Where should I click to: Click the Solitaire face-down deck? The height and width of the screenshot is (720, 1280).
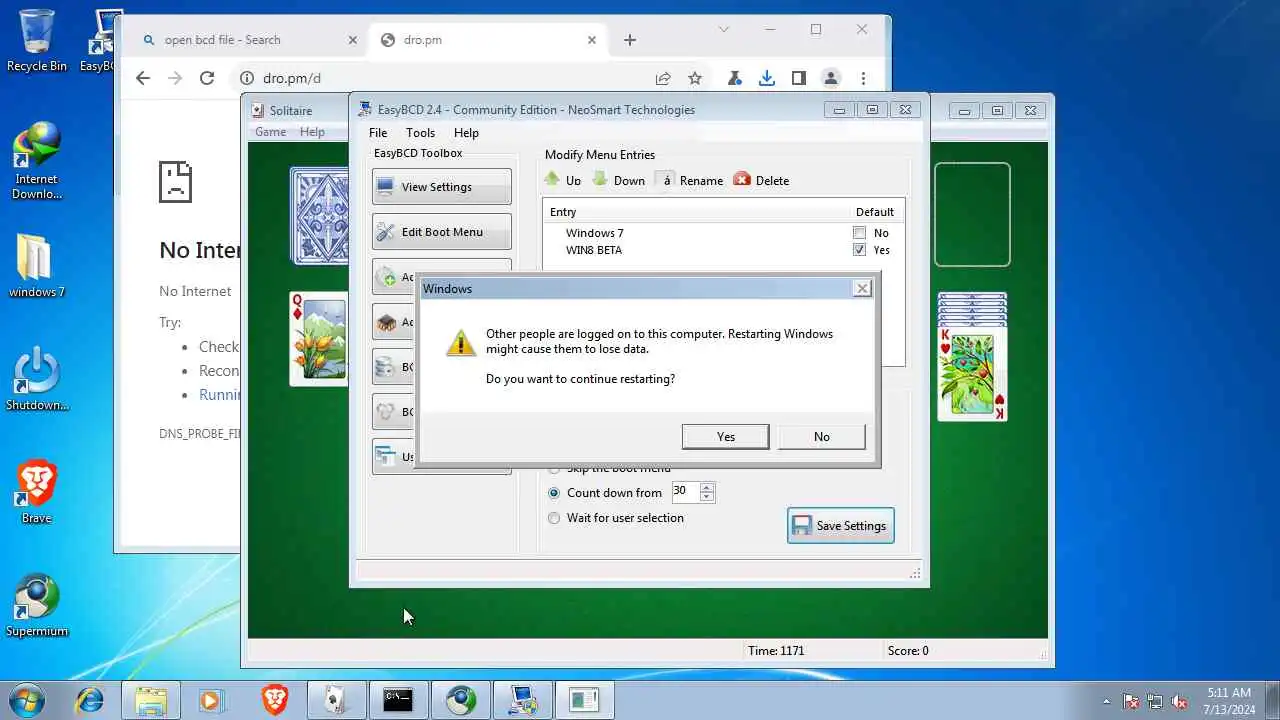click(x=319, y=215)
